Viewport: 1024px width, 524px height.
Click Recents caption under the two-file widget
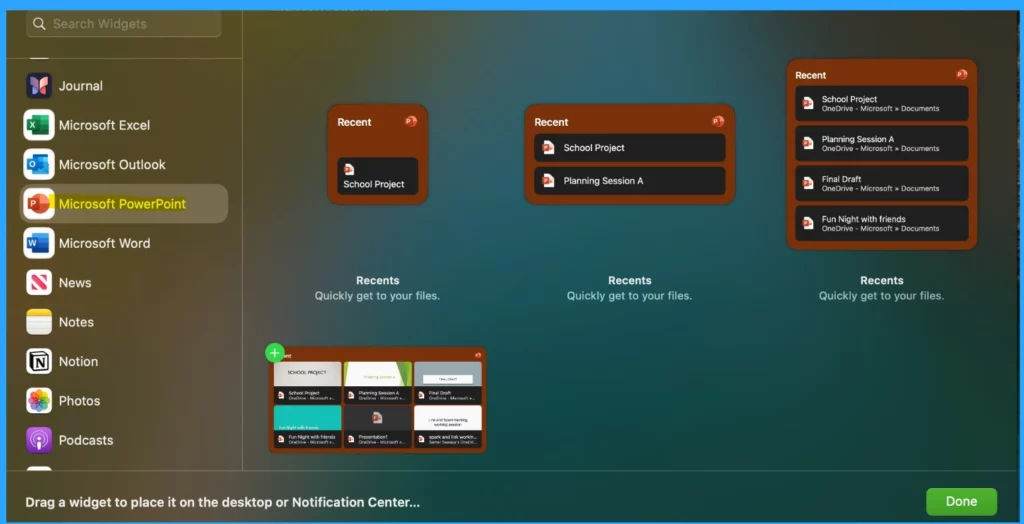pos(630,280)
